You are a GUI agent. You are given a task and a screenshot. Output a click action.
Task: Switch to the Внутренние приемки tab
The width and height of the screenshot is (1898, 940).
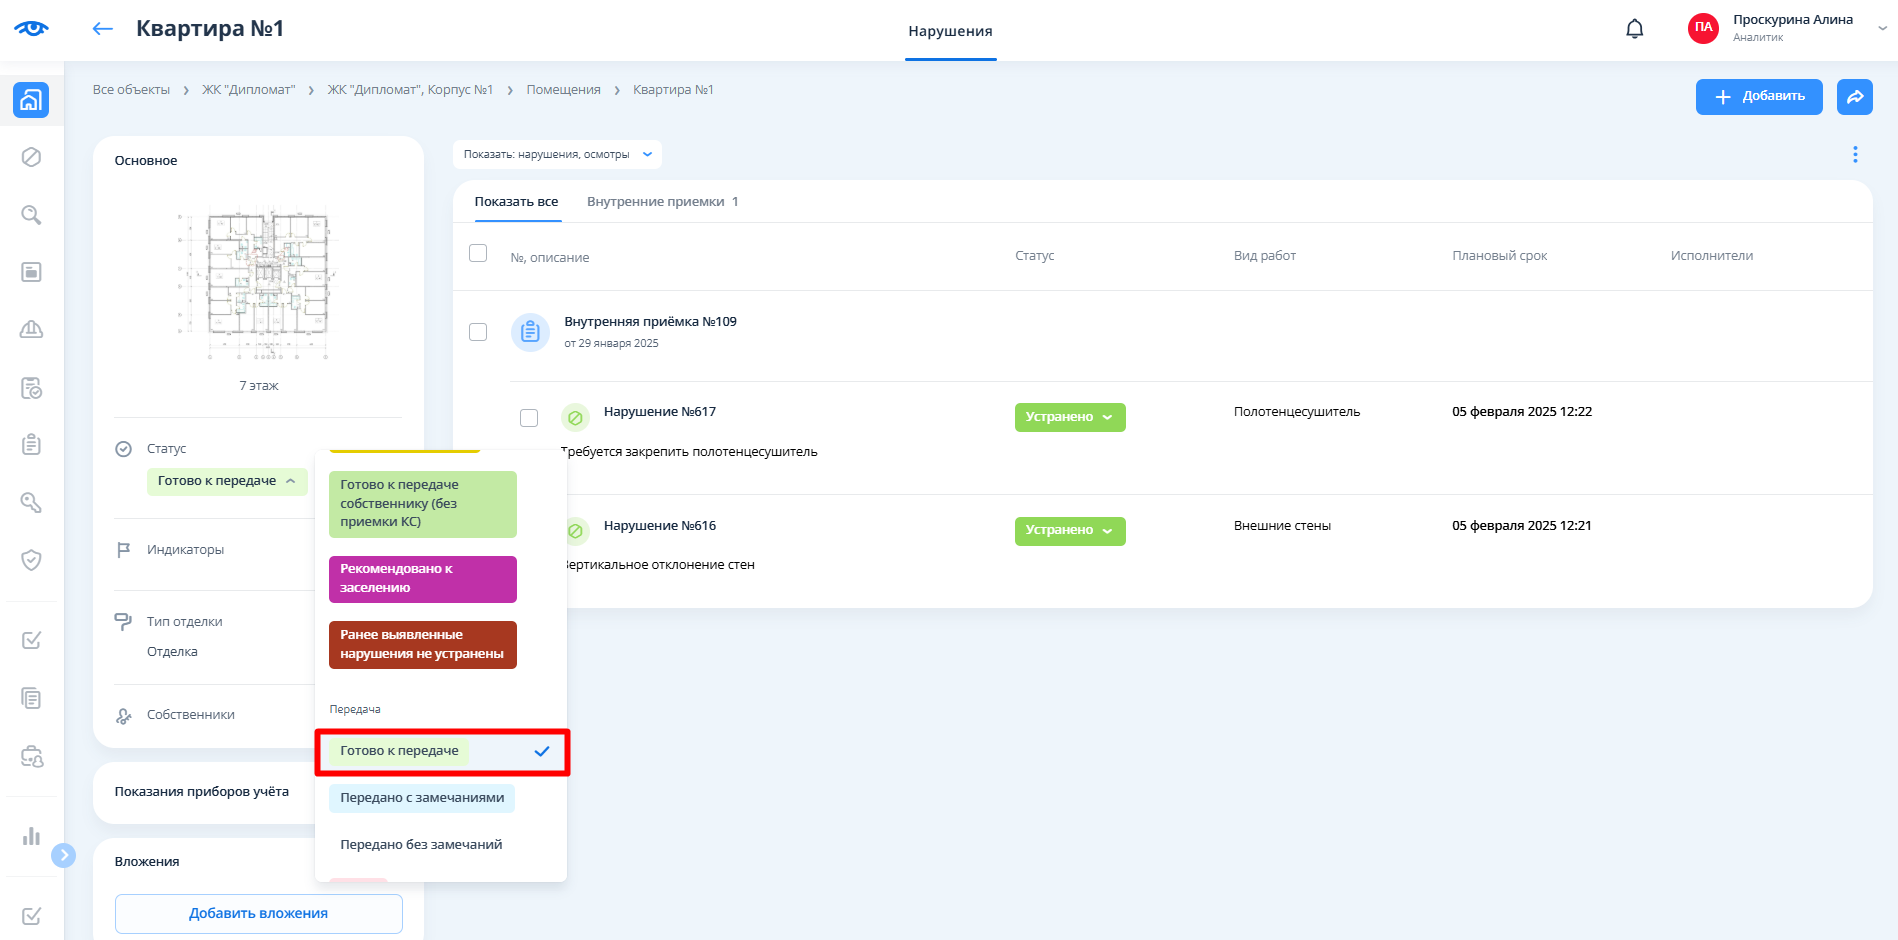coord(661,202)
